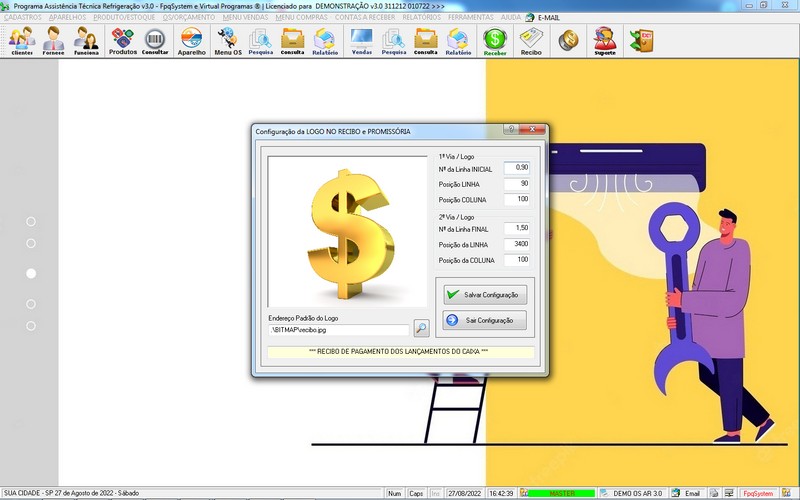
Task: Click 1ª Via Posição COLUNA field
Action: tap(516, 199)
